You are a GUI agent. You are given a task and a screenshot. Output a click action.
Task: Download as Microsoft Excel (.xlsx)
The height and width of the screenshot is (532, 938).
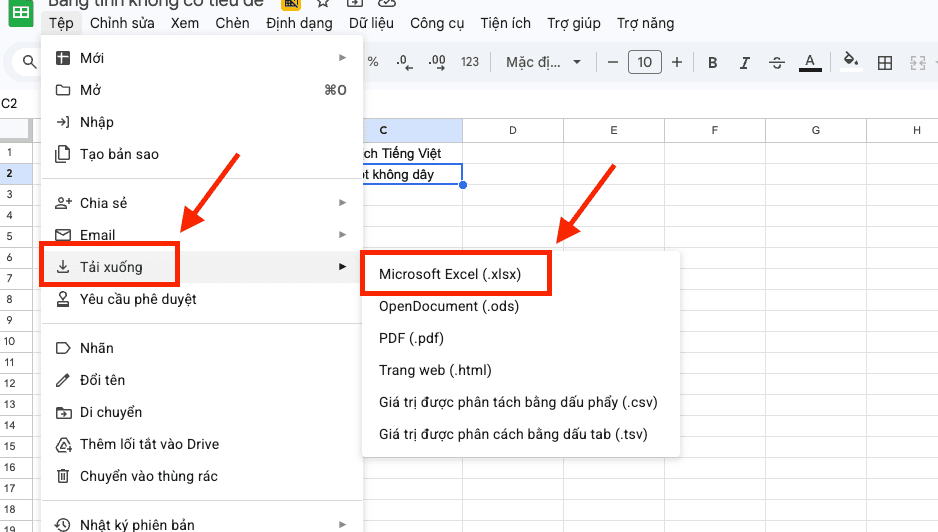click(521, 274)
